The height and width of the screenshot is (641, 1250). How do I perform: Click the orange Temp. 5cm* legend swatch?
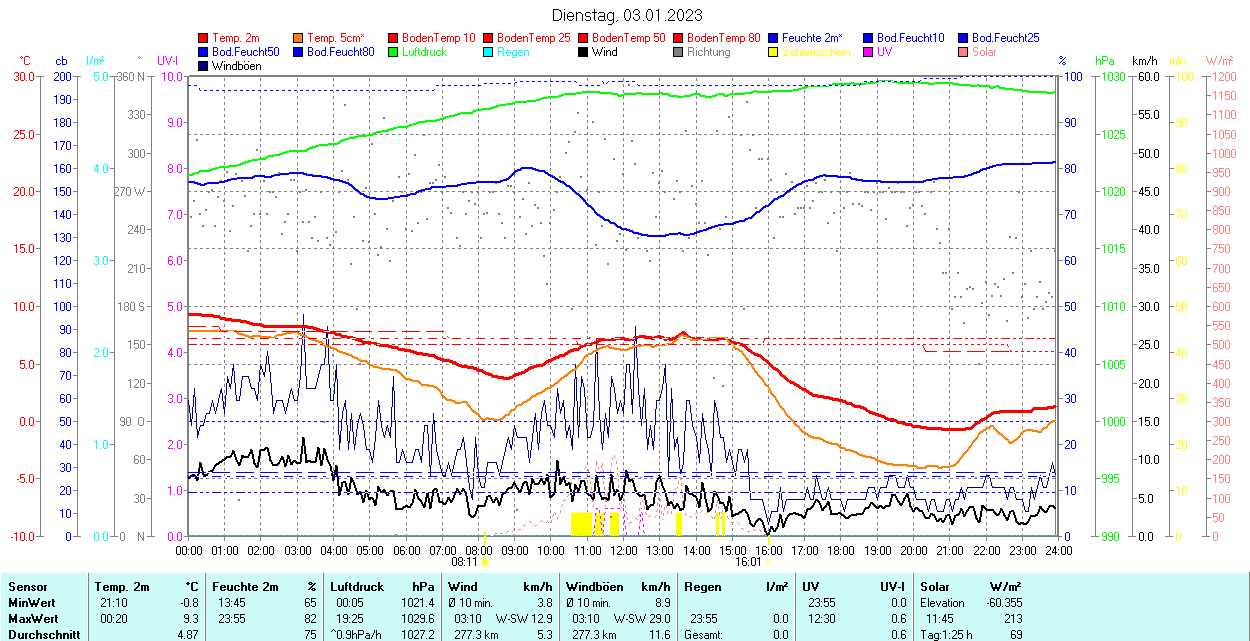(x=298, y=38)
